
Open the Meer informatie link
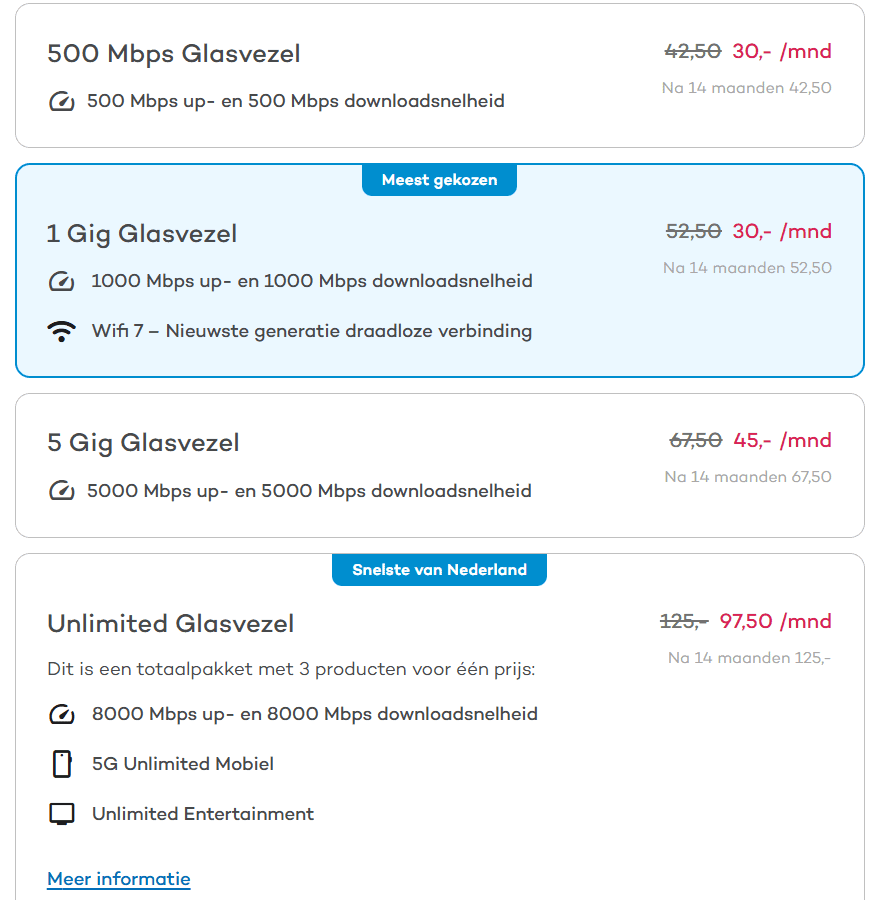pos(118,879)
